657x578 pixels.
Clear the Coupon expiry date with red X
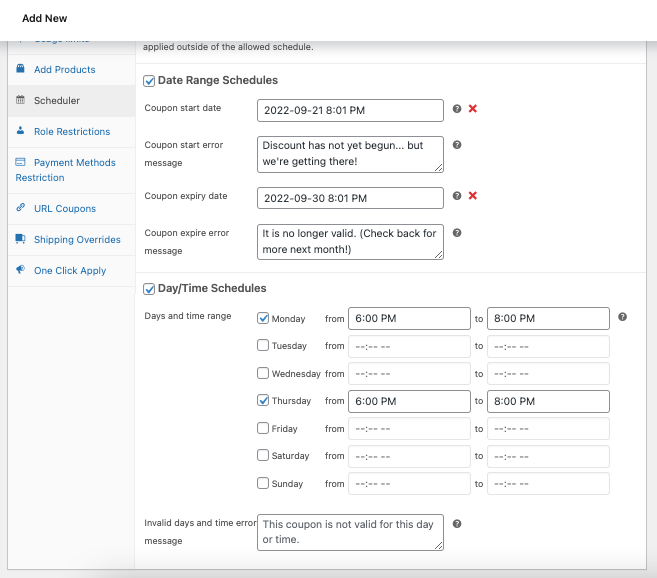tap(473, 196)
